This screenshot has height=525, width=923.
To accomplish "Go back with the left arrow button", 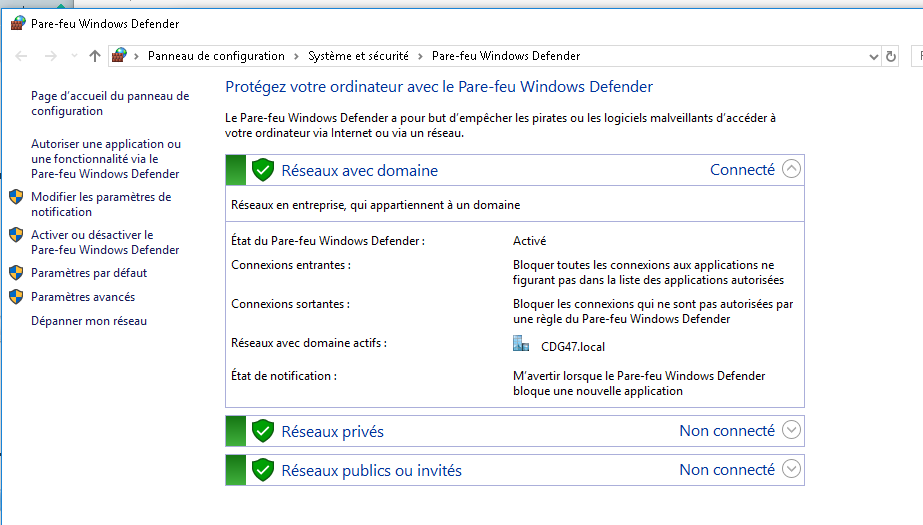I will (x=21, y=56).
